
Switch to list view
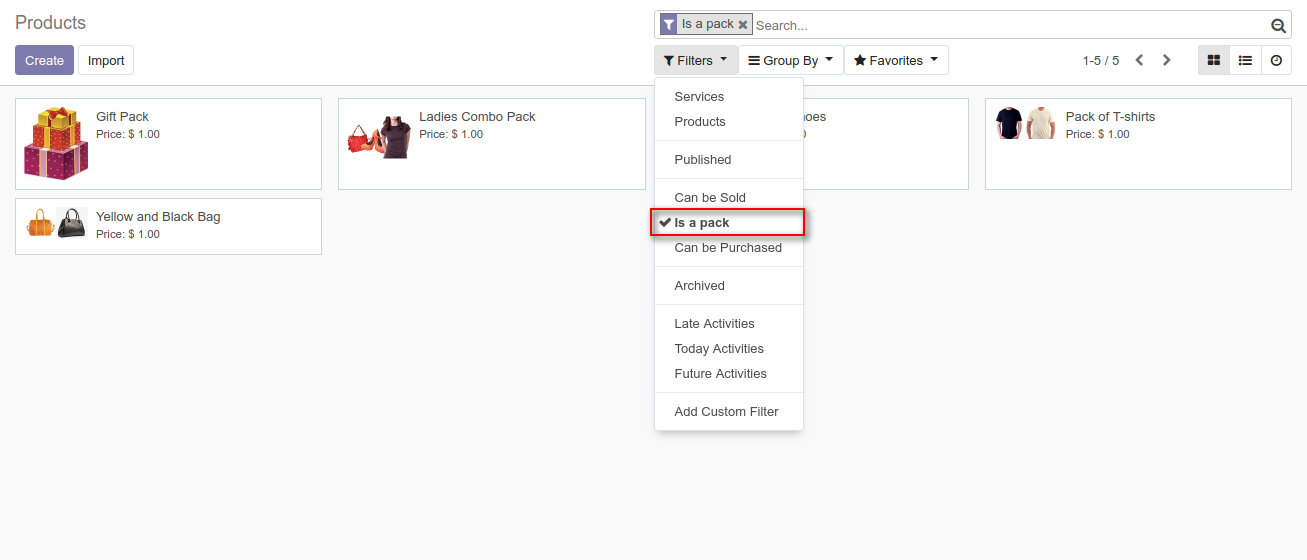pyautogui.click(x=1245, y=60)
